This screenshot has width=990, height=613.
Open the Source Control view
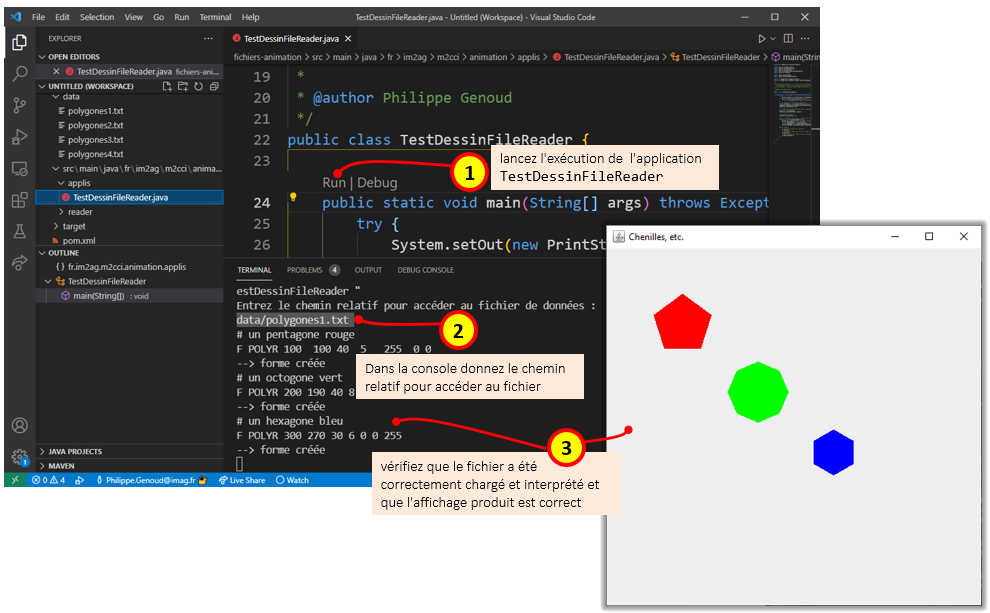click(19, 105)
